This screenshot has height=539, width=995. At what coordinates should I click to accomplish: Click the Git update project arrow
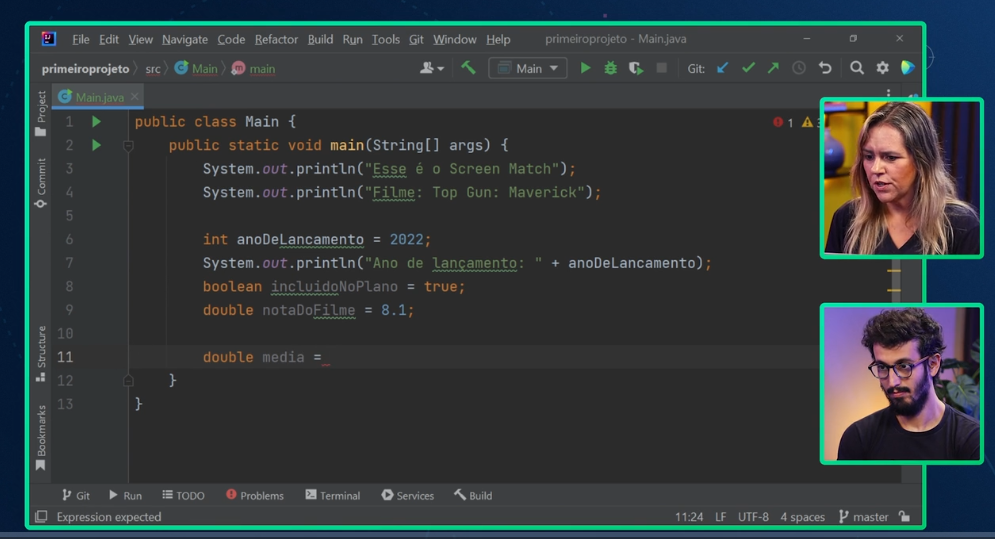pyautogui.click(x=723, y=68)
